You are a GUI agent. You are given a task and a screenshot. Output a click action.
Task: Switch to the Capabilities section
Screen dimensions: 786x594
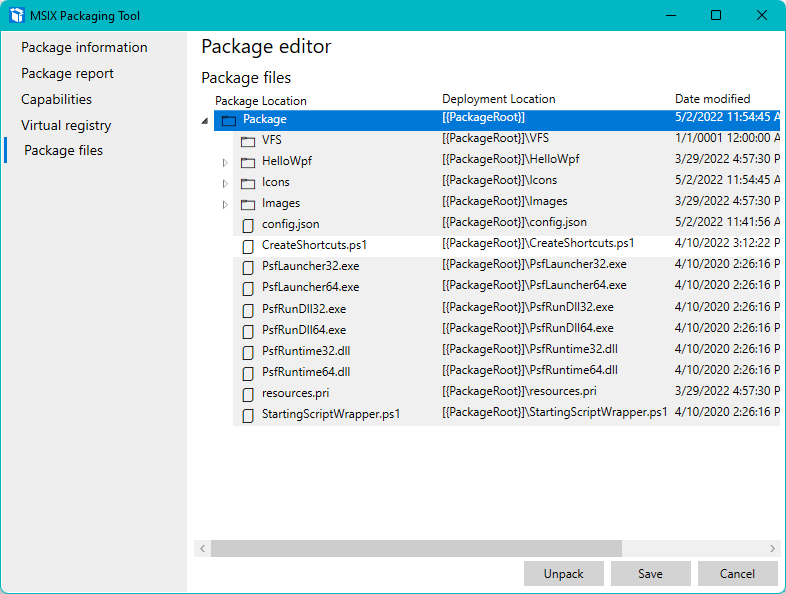(56, 99)
